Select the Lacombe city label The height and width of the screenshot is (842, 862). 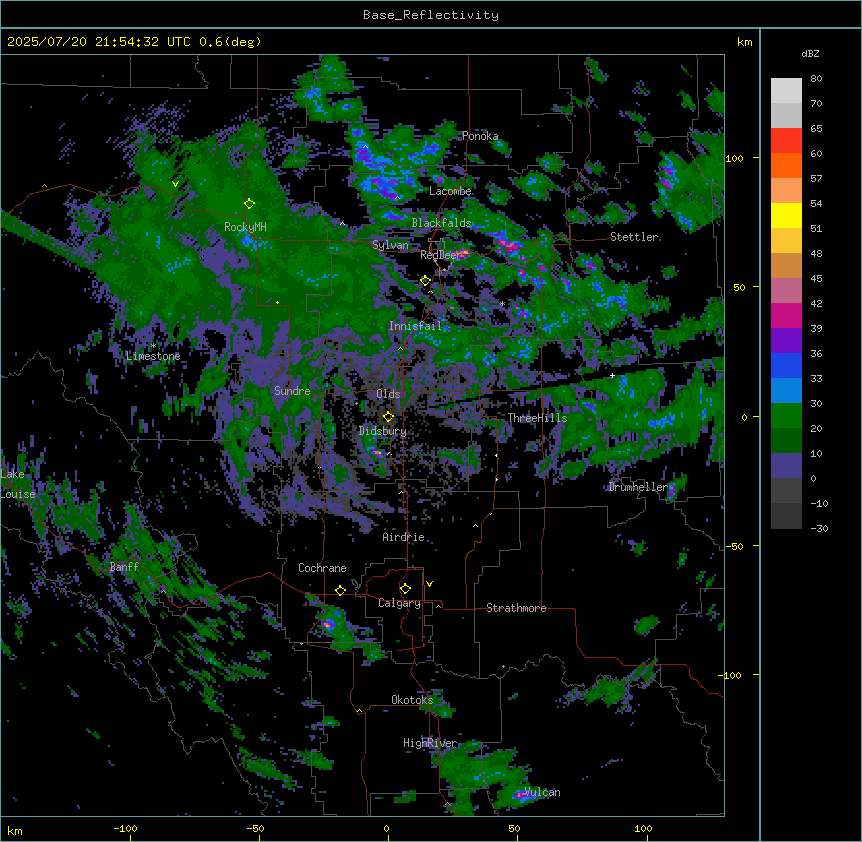(450, 191)
